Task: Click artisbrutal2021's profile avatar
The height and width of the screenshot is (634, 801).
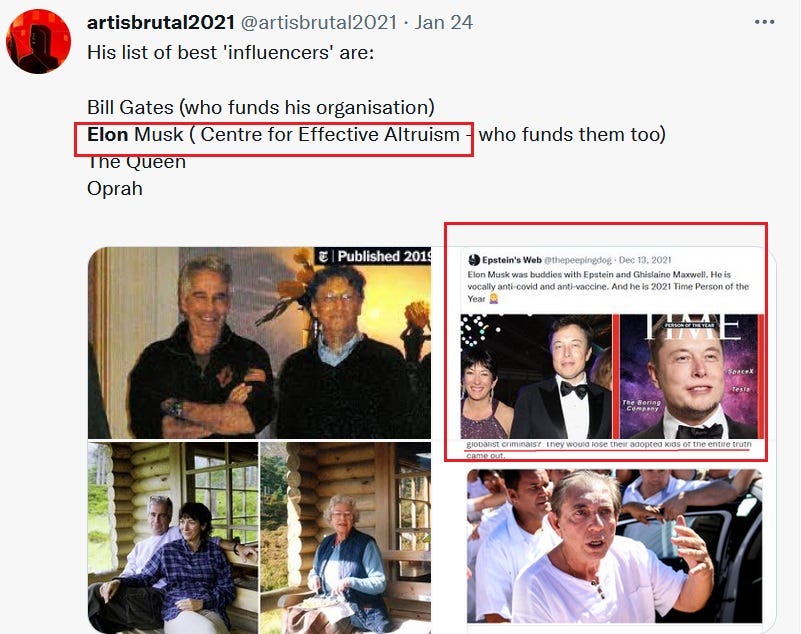Action: pos(38,41)
